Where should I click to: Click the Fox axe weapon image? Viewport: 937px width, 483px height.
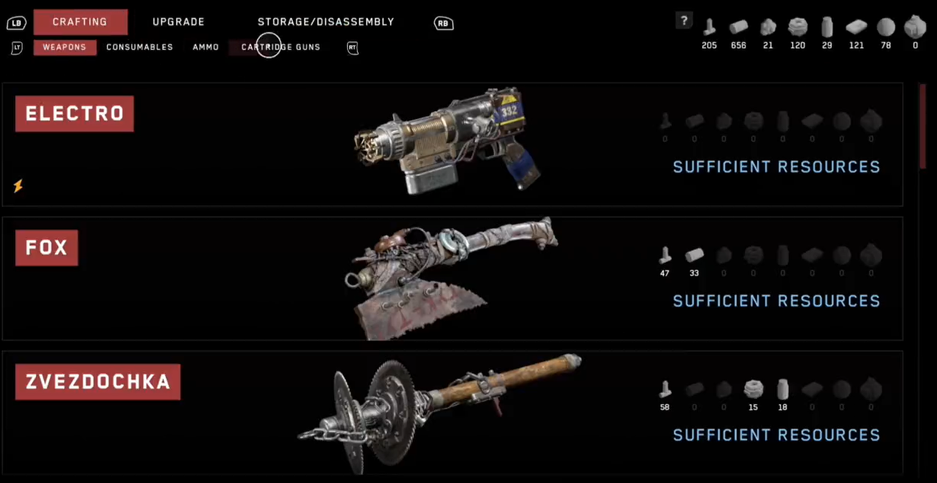450,278
